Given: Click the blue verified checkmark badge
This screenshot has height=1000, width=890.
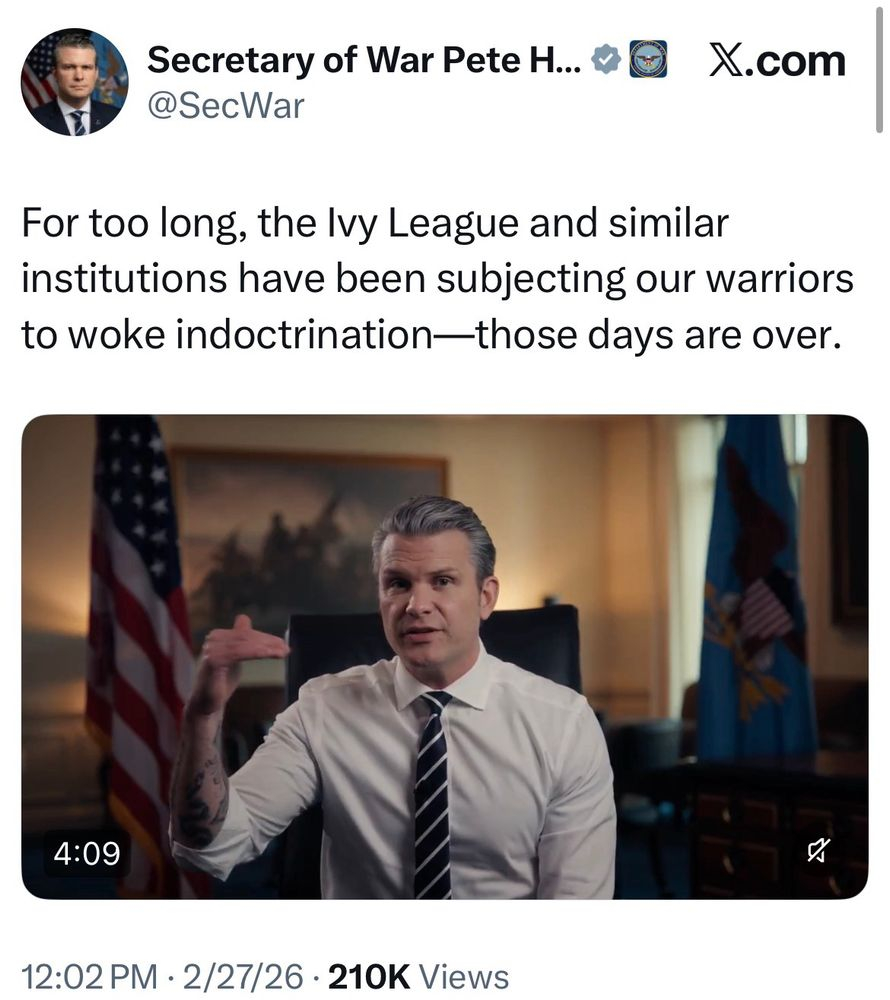Looking at the screenshot, I should point(605,61).
